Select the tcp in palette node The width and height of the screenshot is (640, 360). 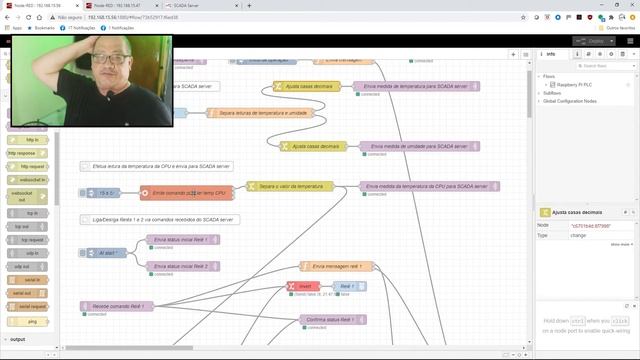tap(27, 213)
